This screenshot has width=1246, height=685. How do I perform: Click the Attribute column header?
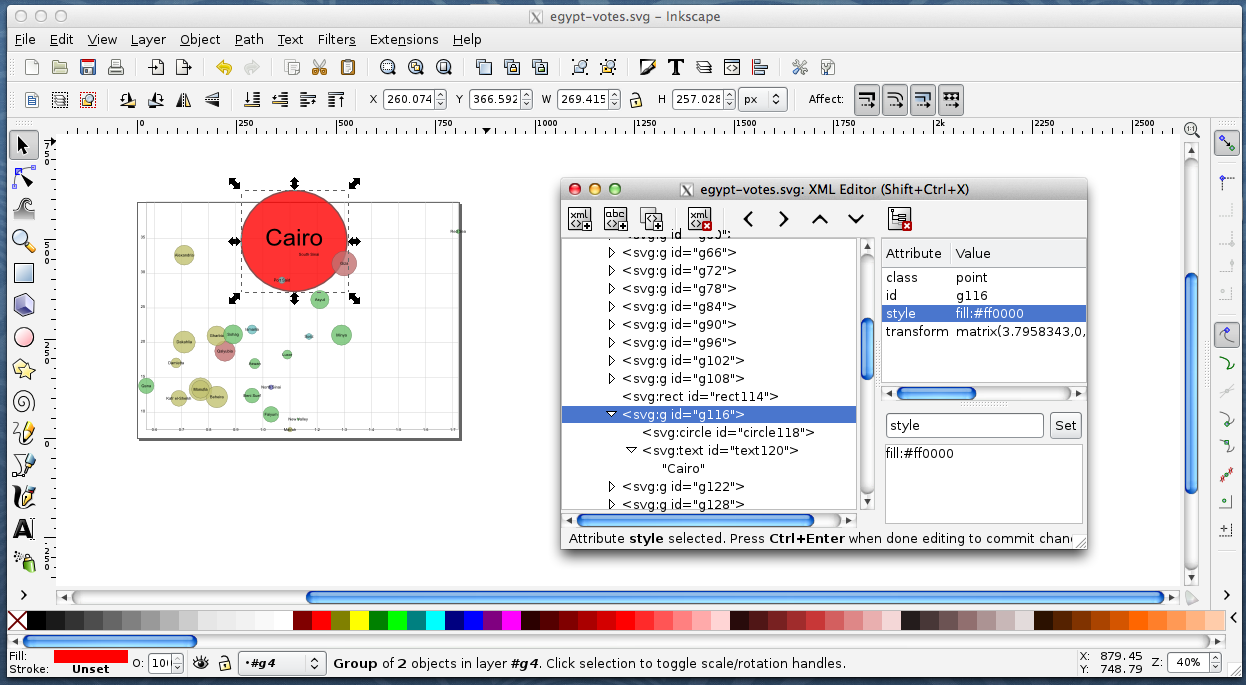[914, 254]
